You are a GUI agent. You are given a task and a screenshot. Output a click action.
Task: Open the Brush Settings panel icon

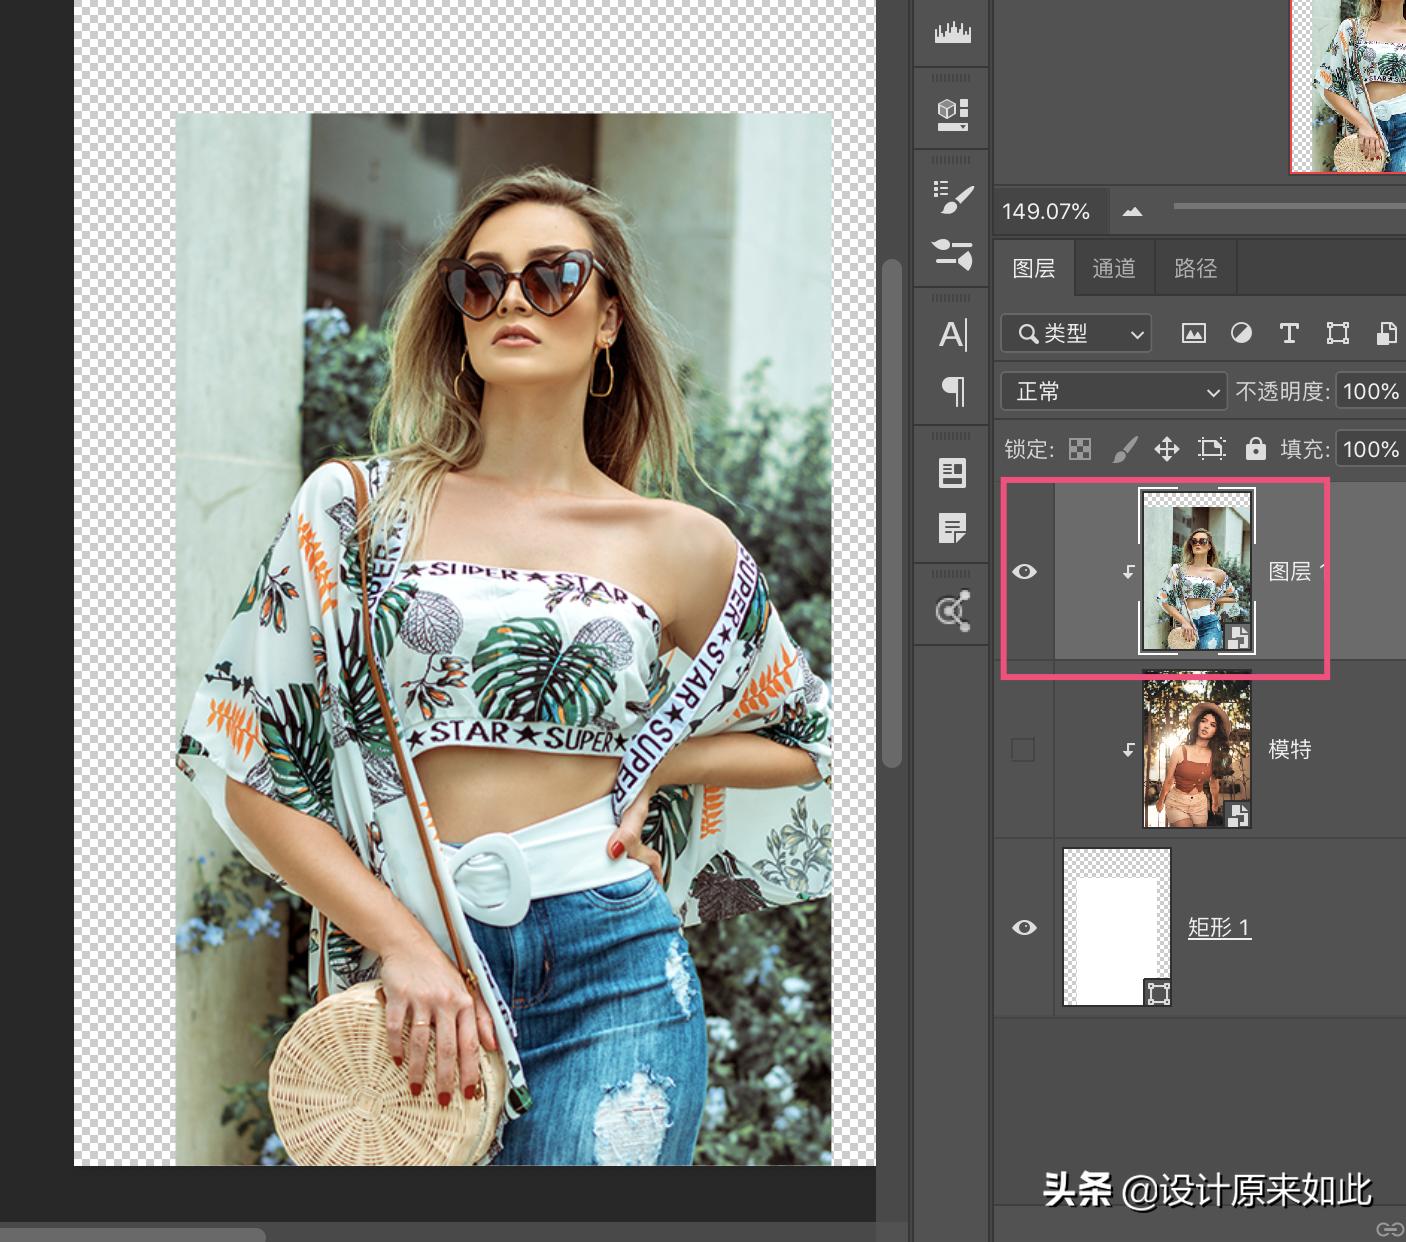(x=952, y=197)
